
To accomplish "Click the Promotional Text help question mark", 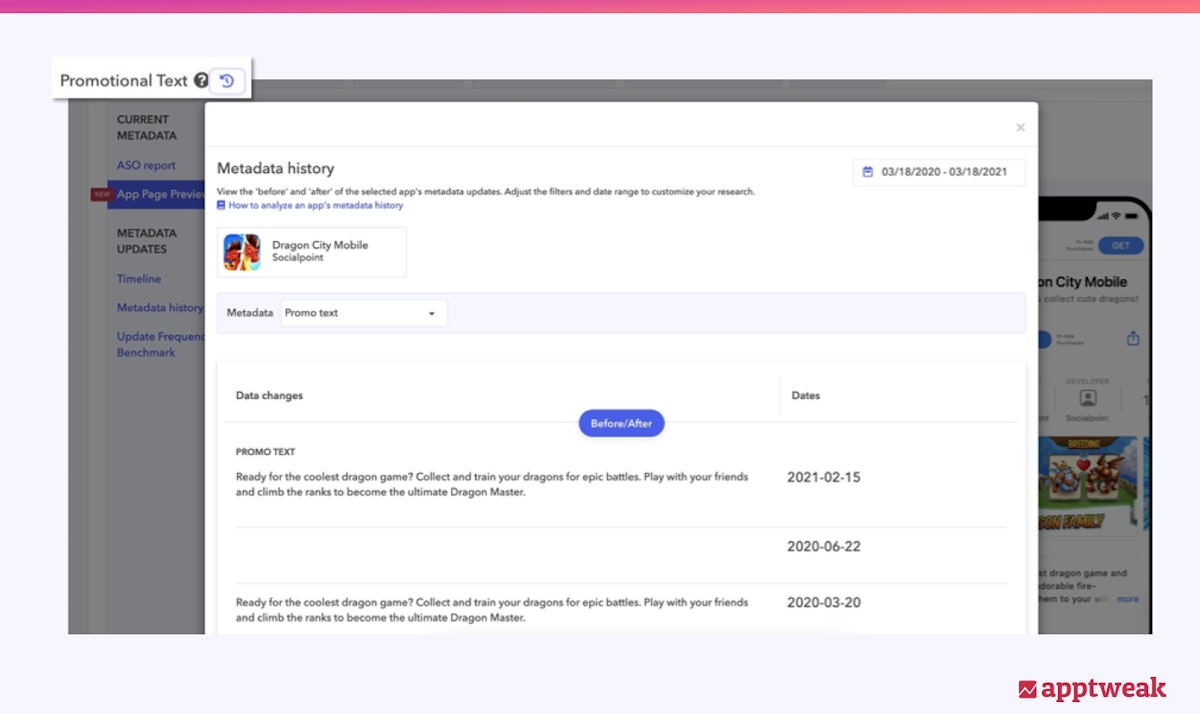I will [201, 81].
